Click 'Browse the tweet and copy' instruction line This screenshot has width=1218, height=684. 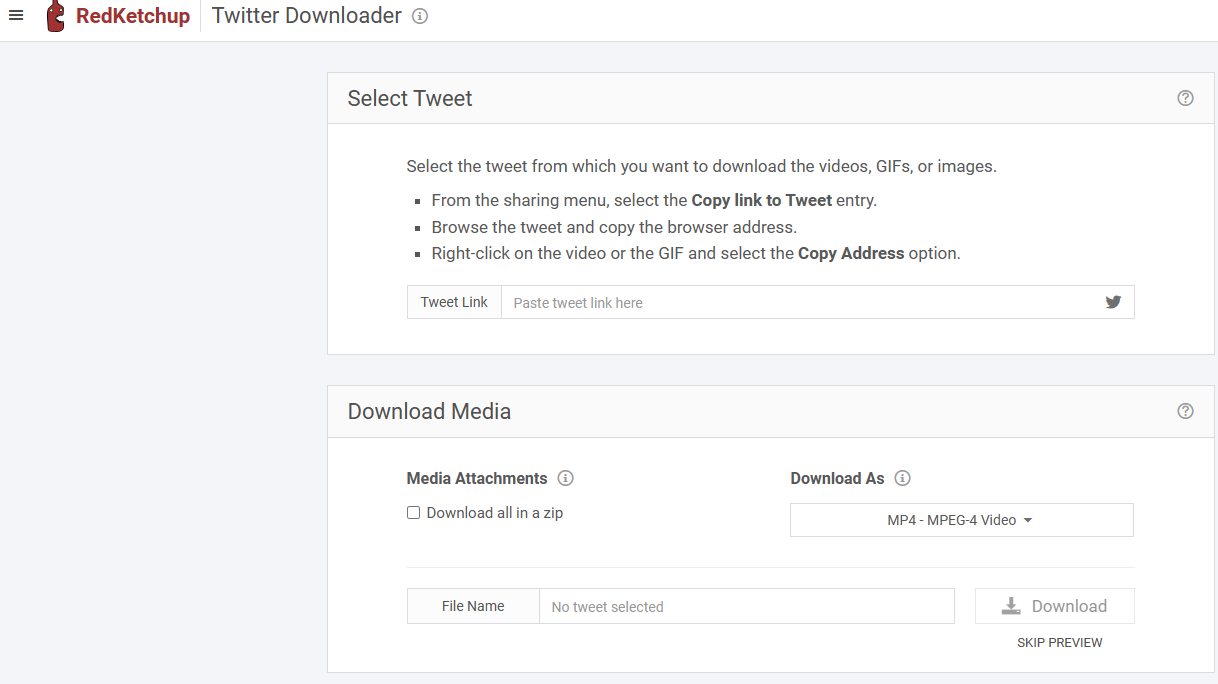pos(614,227)
